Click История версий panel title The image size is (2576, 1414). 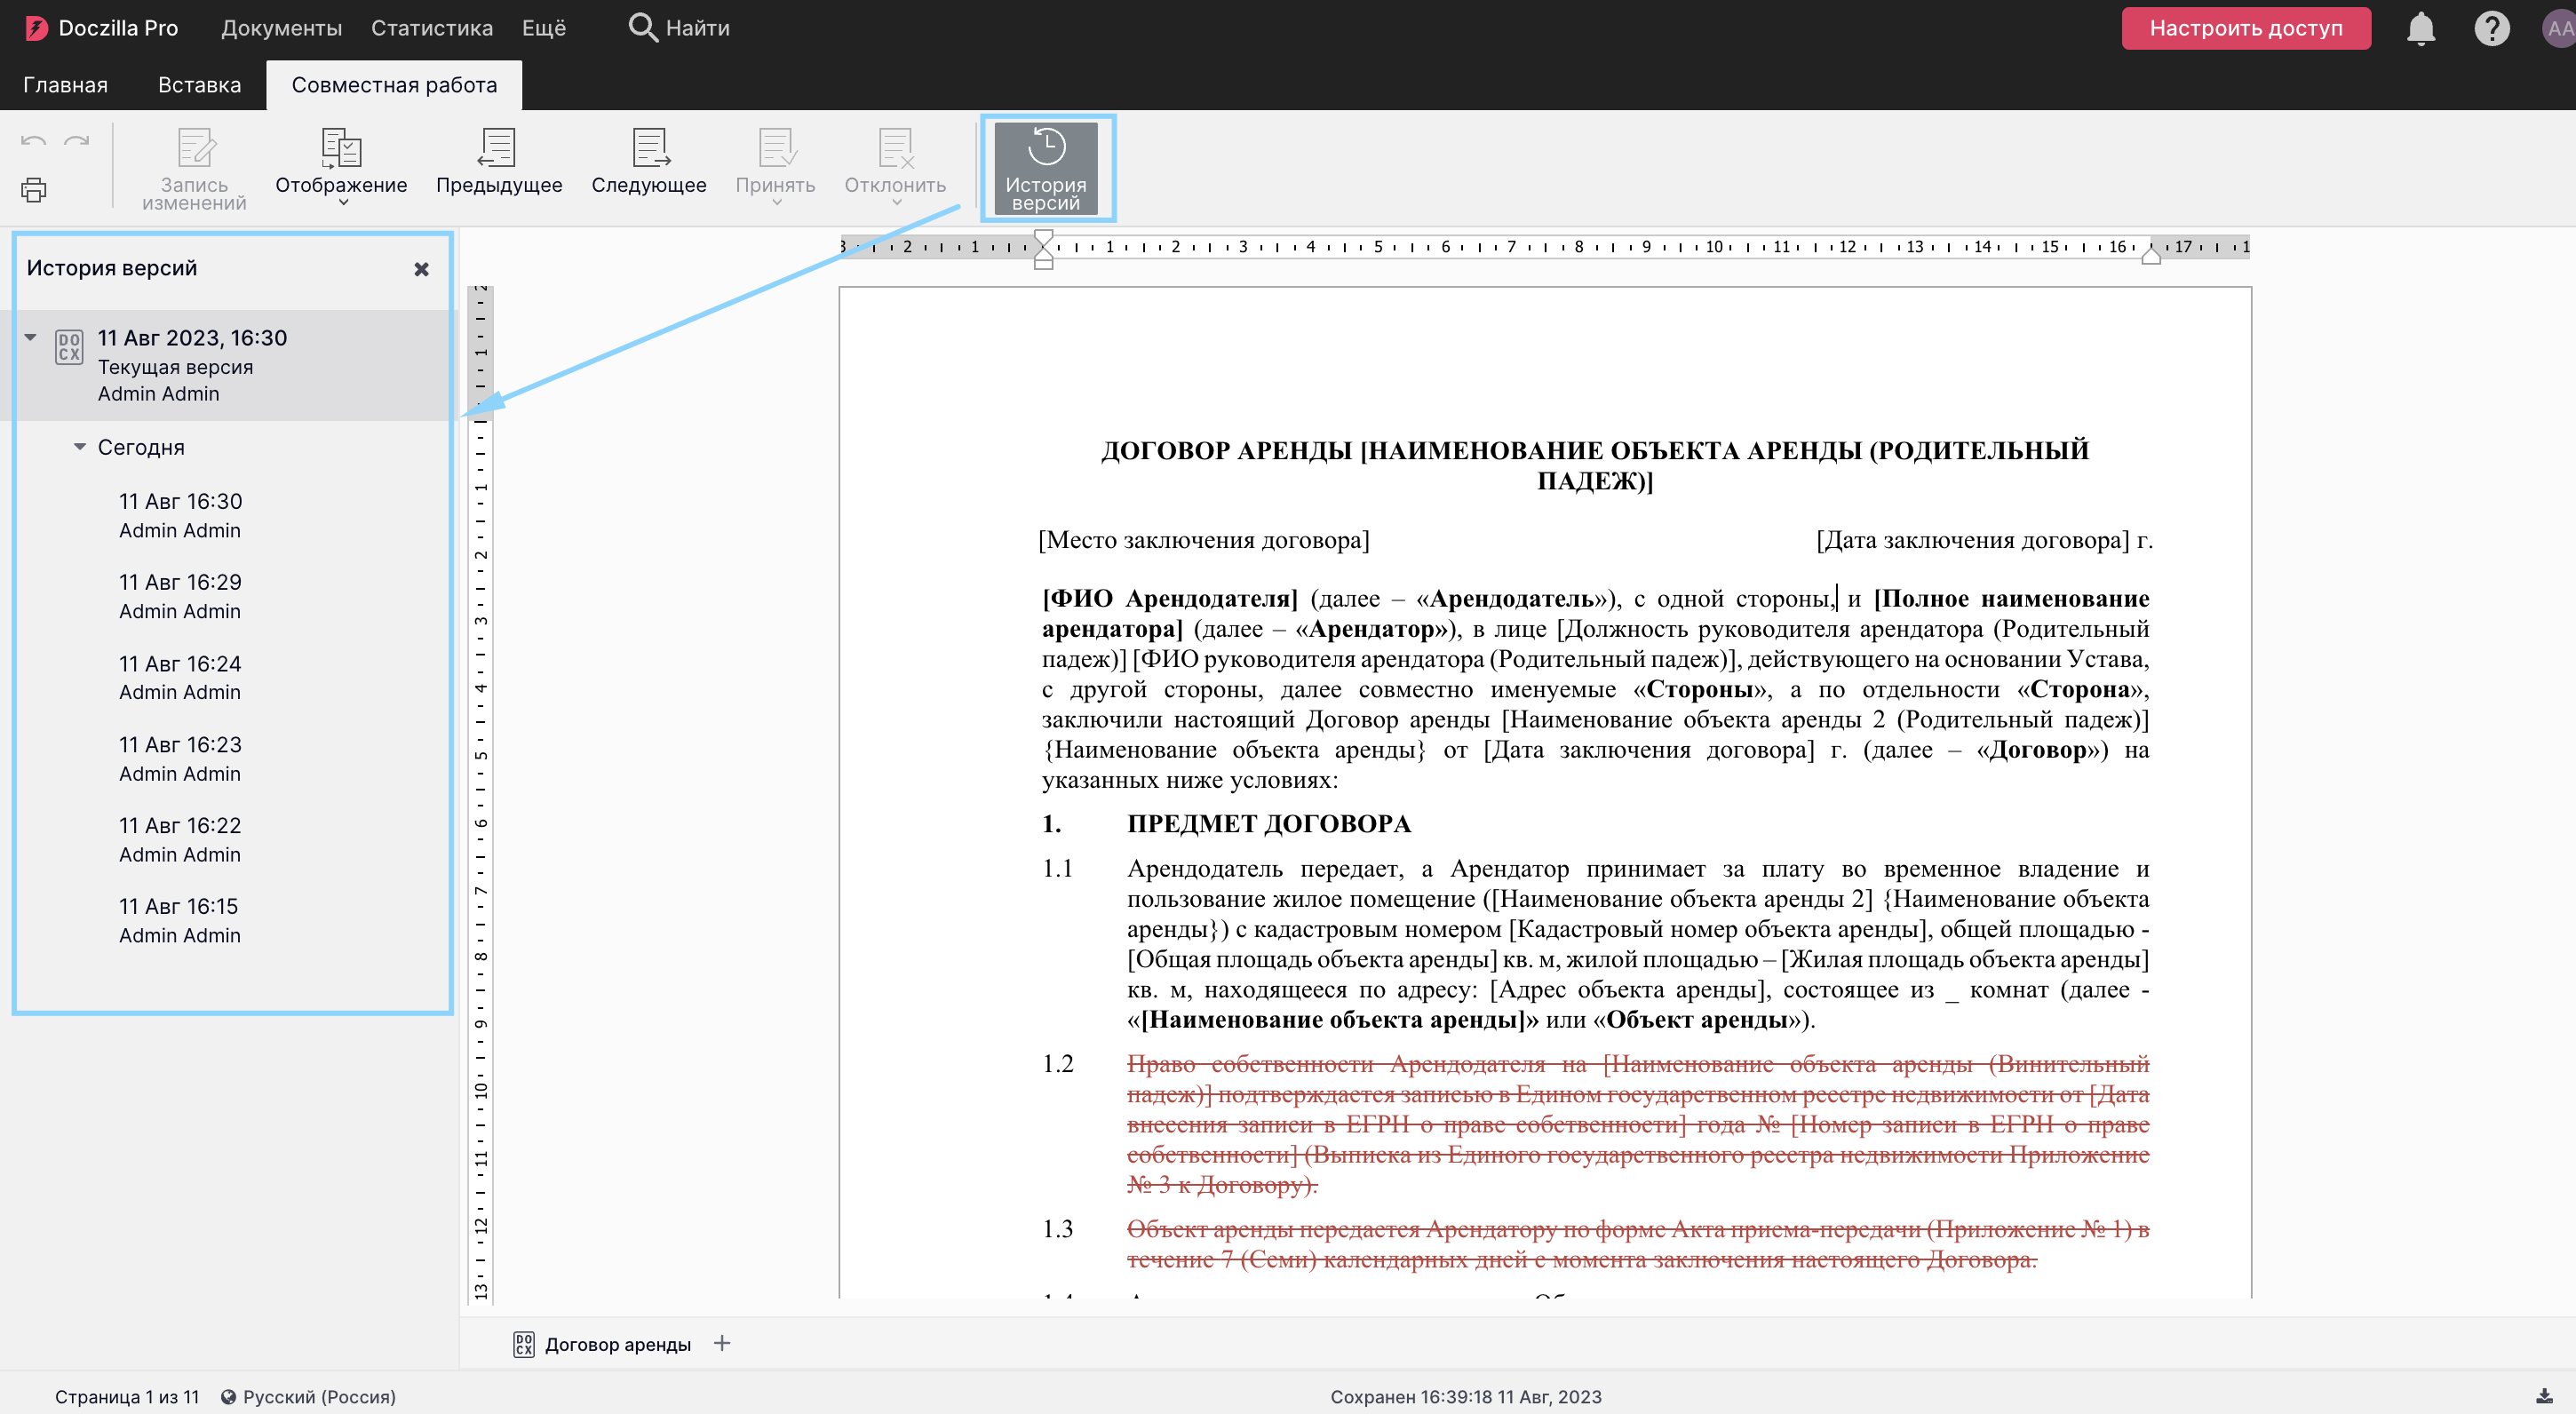coord(112,268)
